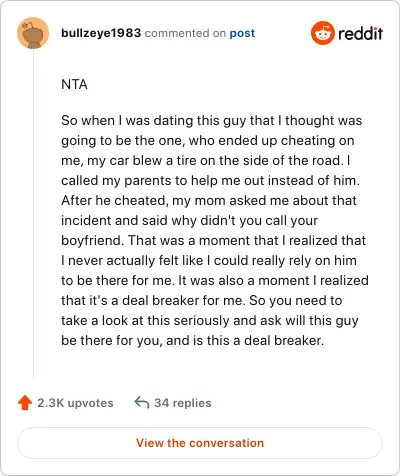Click the line "incident and said why didn't you"
Screen dimensions: 400x476
(x=189, y=221)
